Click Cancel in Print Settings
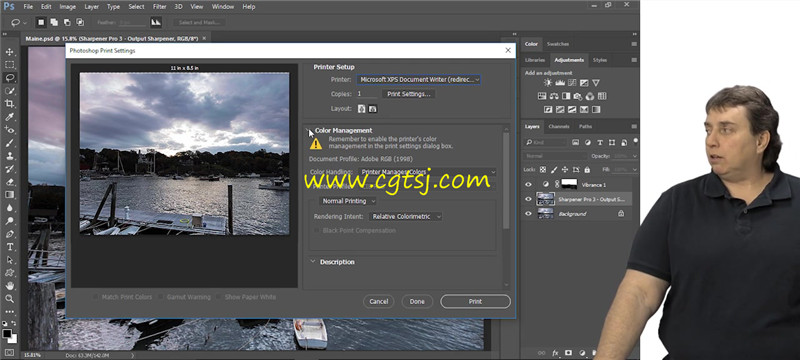Viewport: 800px width, 360px height. [x=379, y=301]
